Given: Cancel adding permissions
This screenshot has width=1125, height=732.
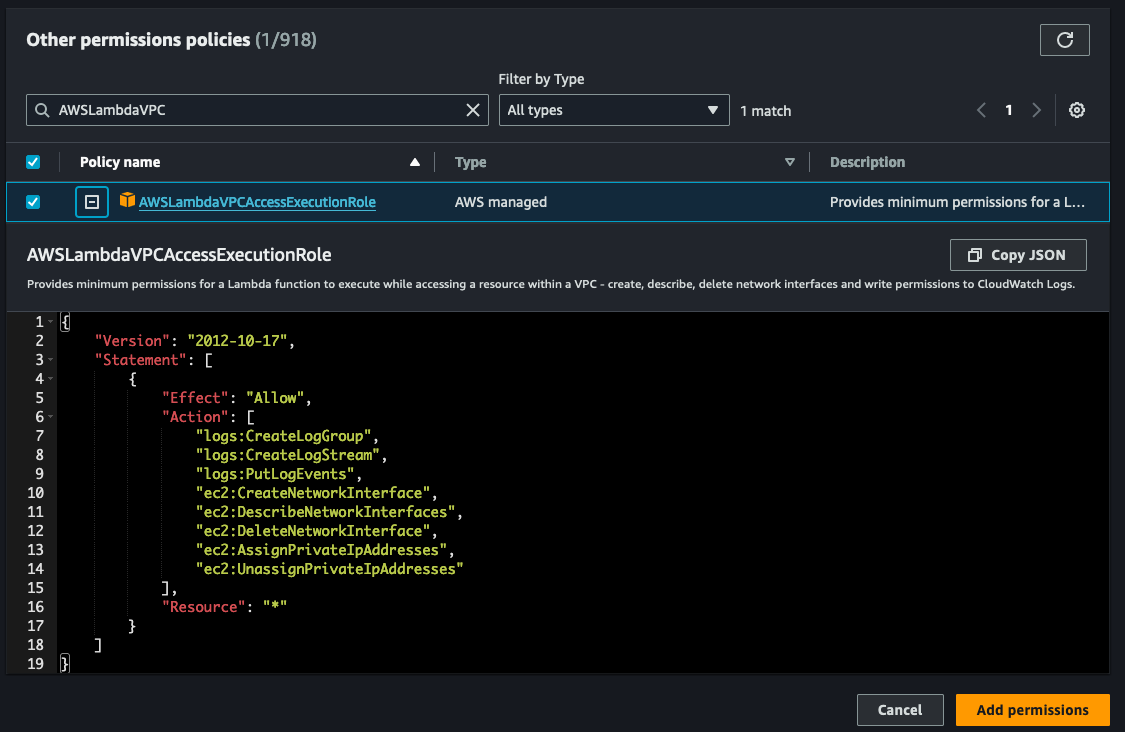Looking at the screenshot, I should click(x=899, y=709).
